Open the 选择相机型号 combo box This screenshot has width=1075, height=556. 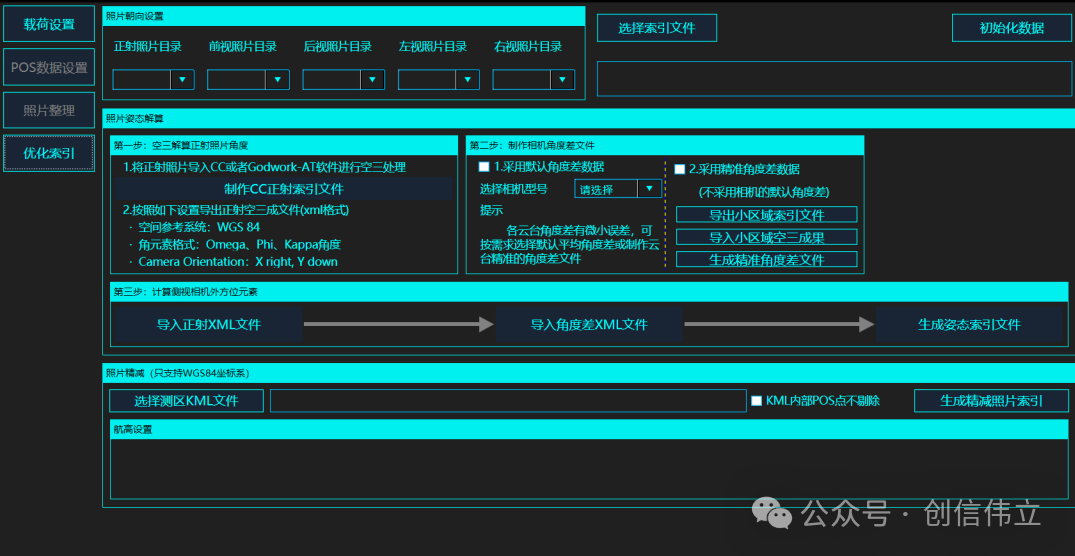click(617, 188)
